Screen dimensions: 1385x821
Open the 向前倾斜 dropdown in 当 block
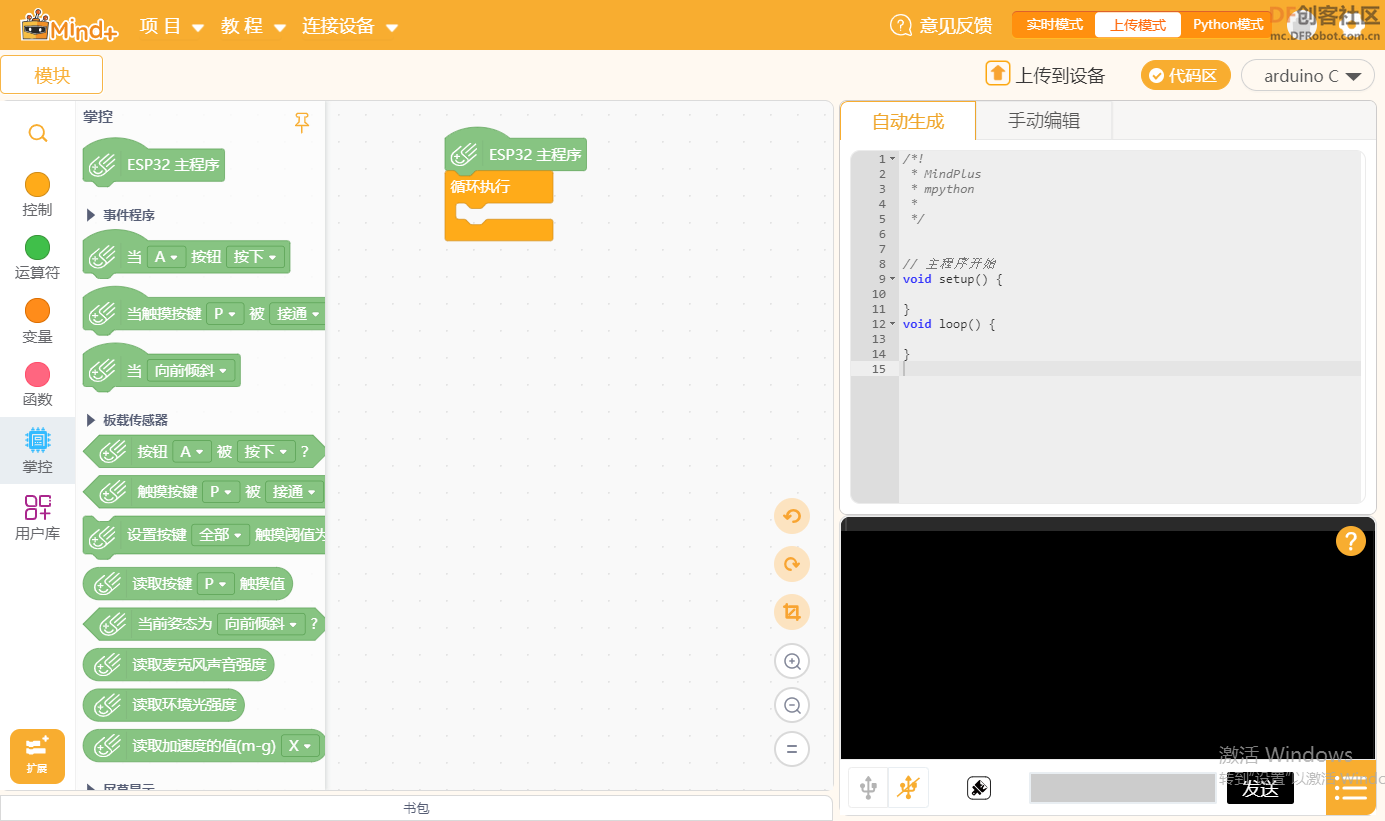(x=192, y=371)
